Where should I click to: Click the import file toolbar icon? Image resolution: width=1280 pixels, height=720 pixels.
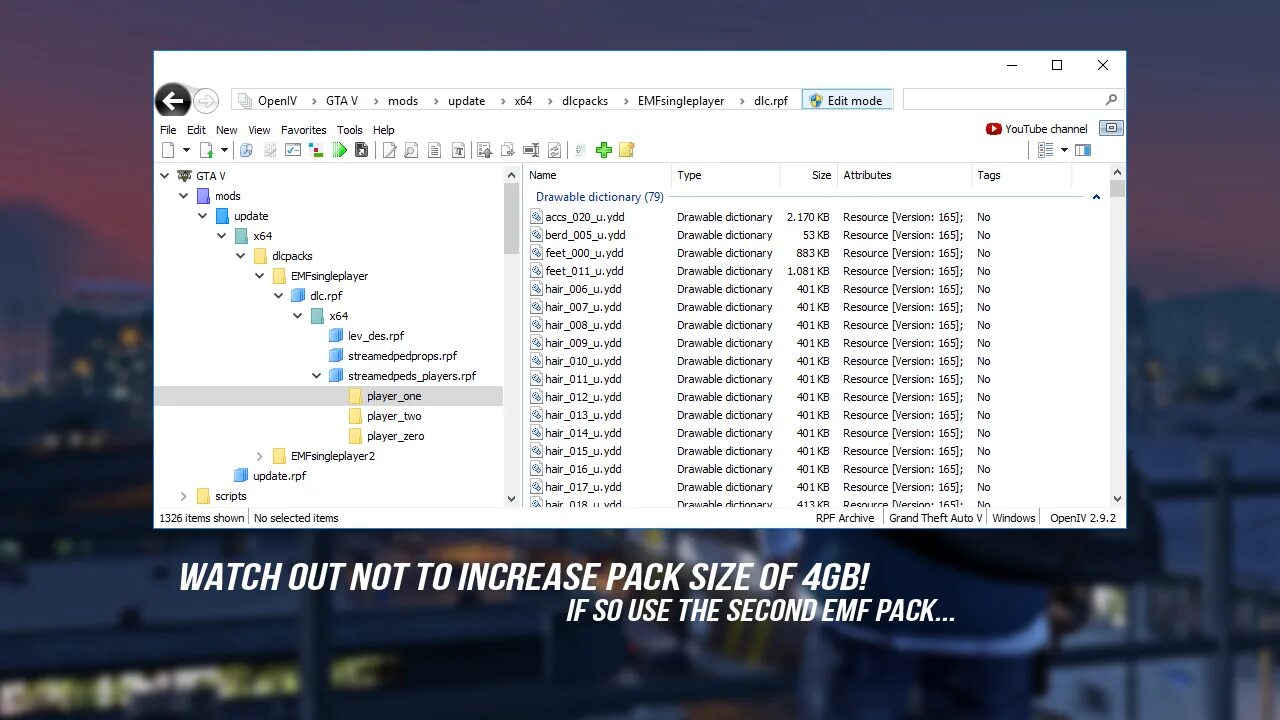pyautogui.click(x=206, y=150)
